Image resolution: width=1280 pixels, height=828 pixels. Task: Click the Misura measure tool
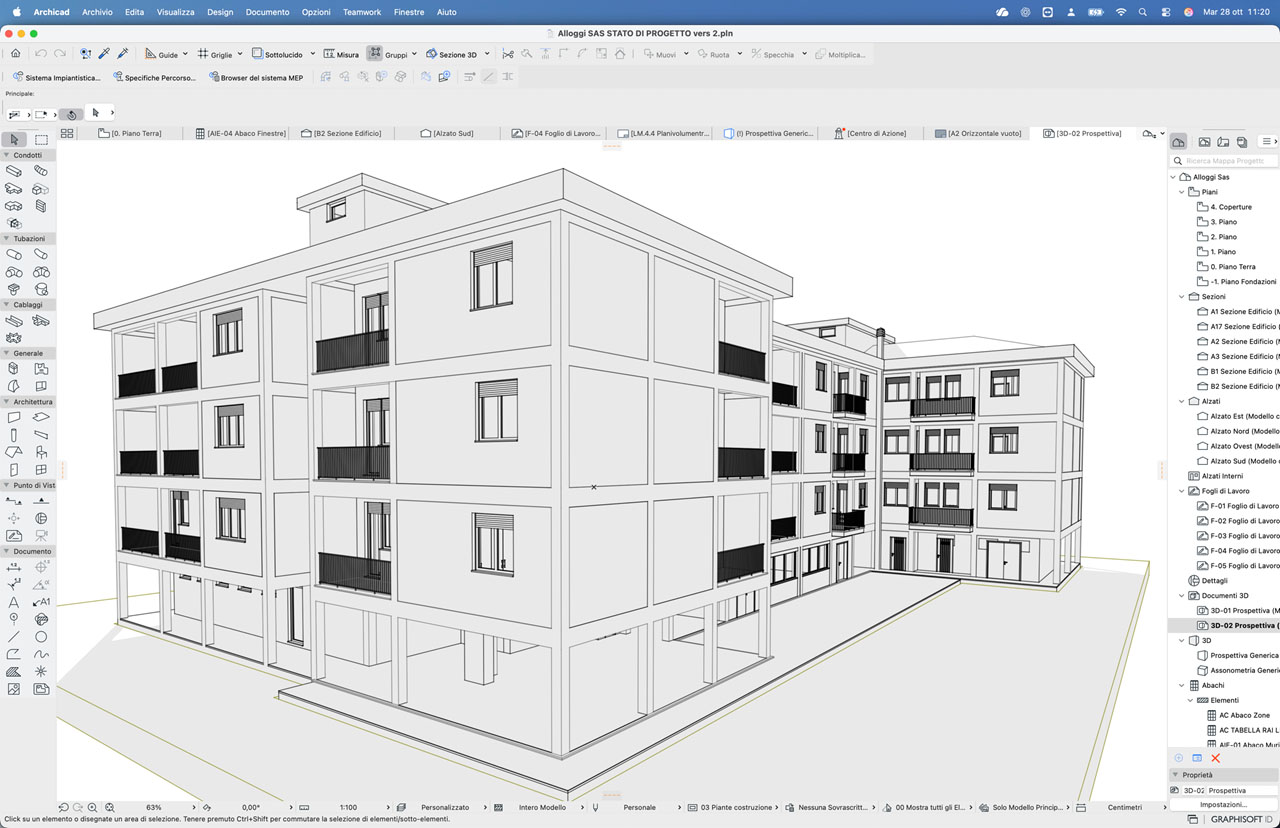pos(339,54)
